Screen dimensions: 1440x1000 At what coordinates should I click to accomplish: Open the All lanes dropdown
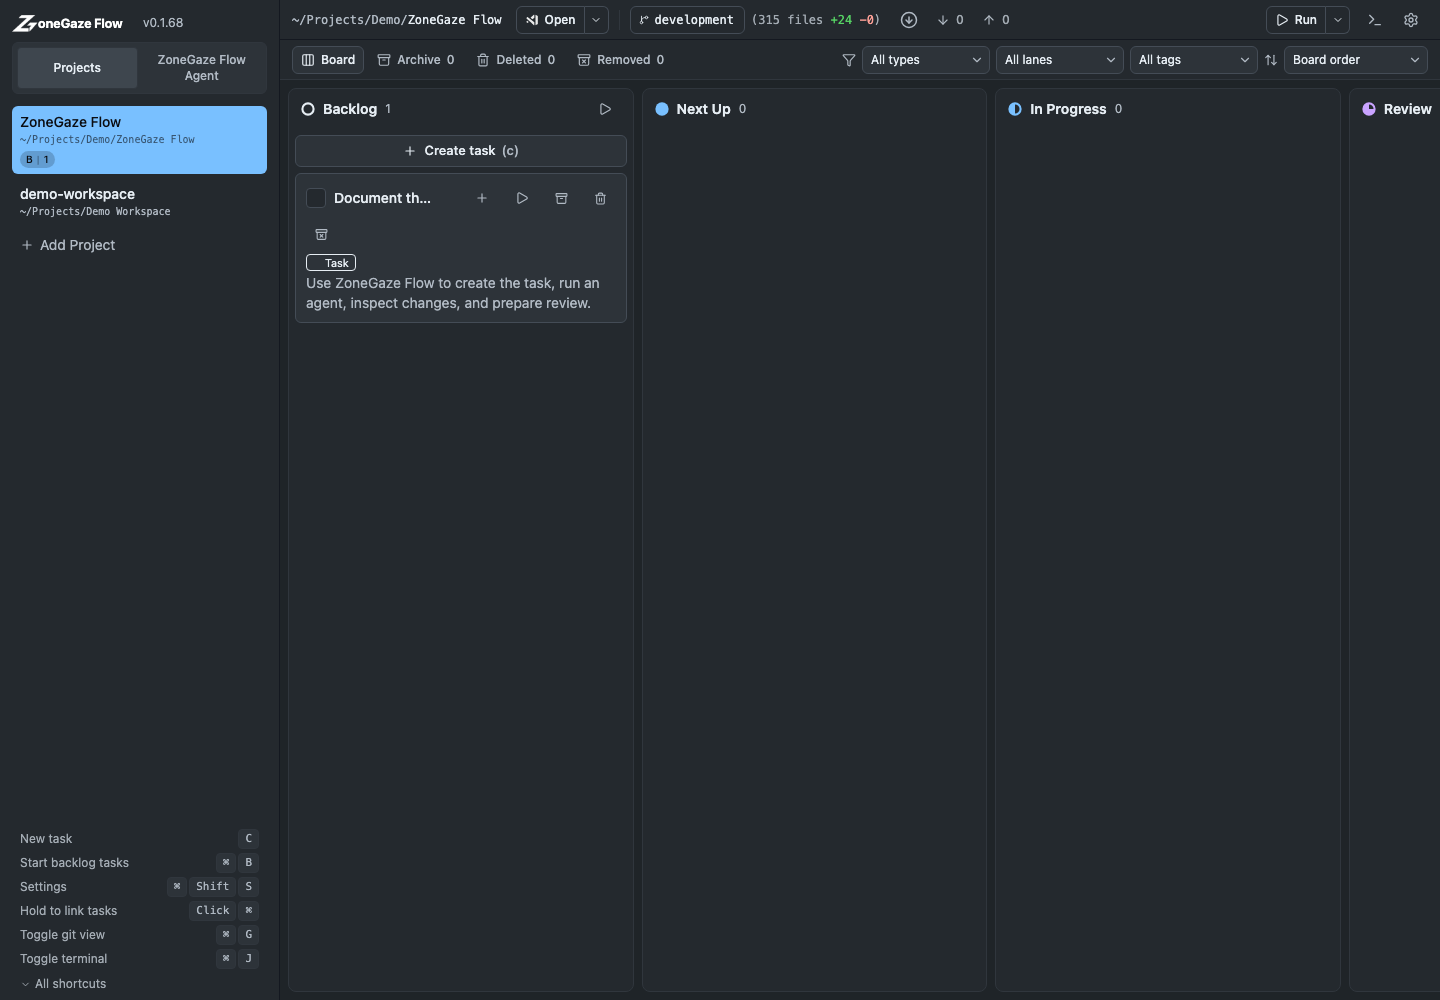click(1060, 60)
